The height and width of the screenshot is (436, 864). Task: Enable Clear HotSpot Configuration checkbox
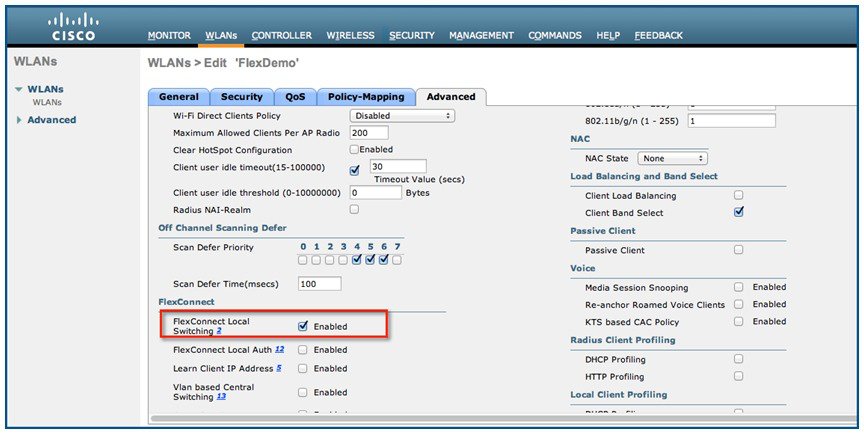(354, 149)
